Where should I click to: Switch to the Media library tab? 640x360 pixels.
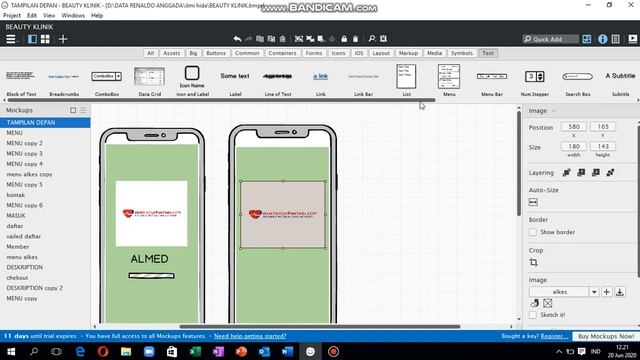434,53
